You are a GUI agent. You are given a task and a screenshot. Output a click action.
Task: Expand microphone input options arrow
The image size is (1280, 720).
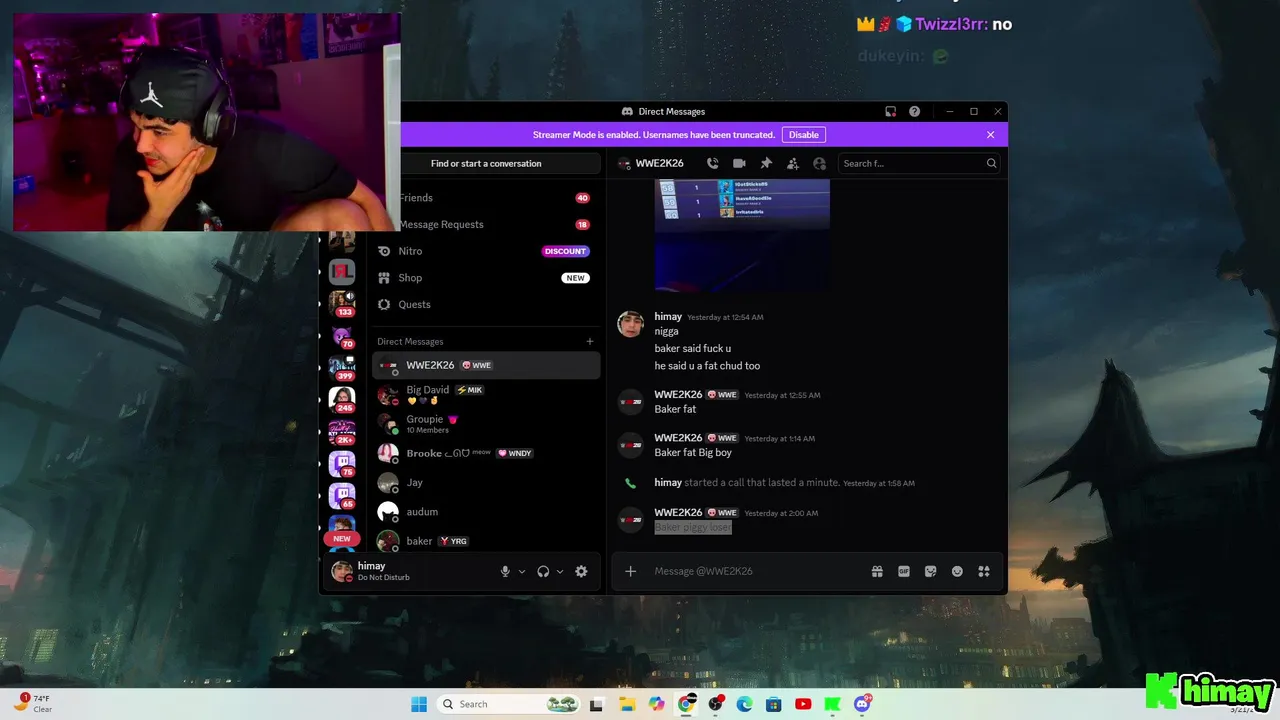(x=522, y=572)
